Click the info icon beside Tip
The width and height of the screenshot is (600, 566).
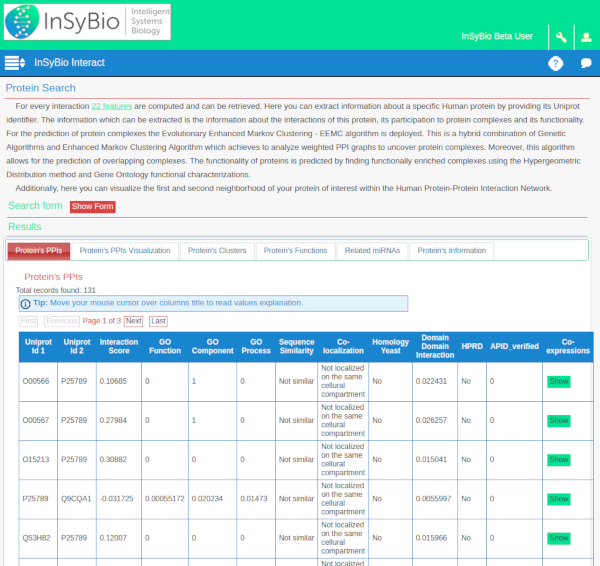(25, 302)
